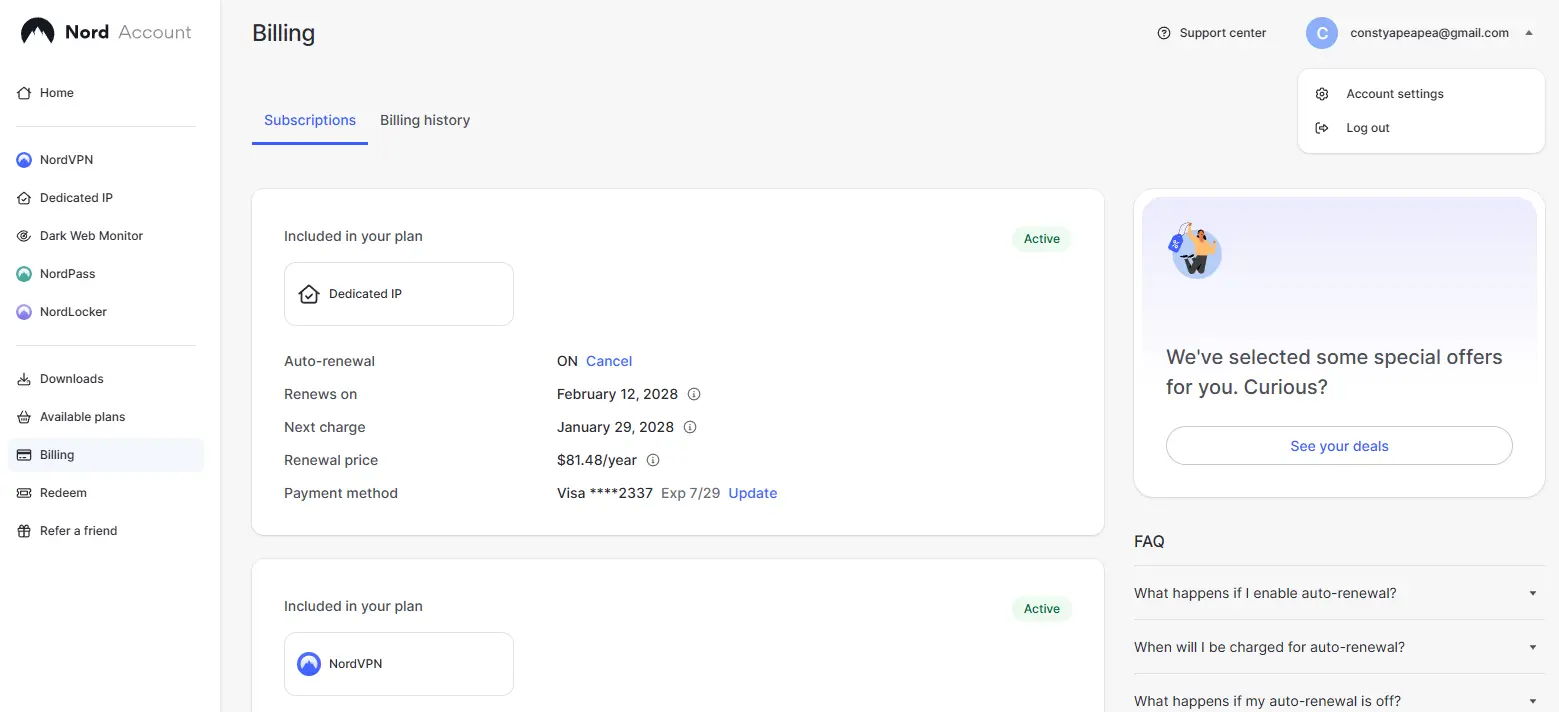Go to Home in the sidebar

pos(106,93)
